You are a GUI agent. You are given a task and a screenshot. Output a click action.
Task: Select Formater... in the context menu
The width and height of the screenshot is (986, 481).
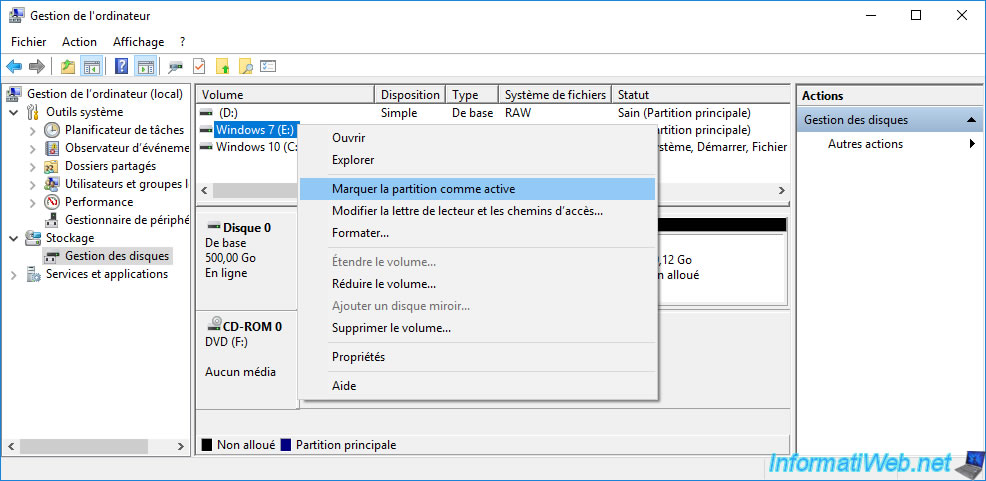click(360, 233)
